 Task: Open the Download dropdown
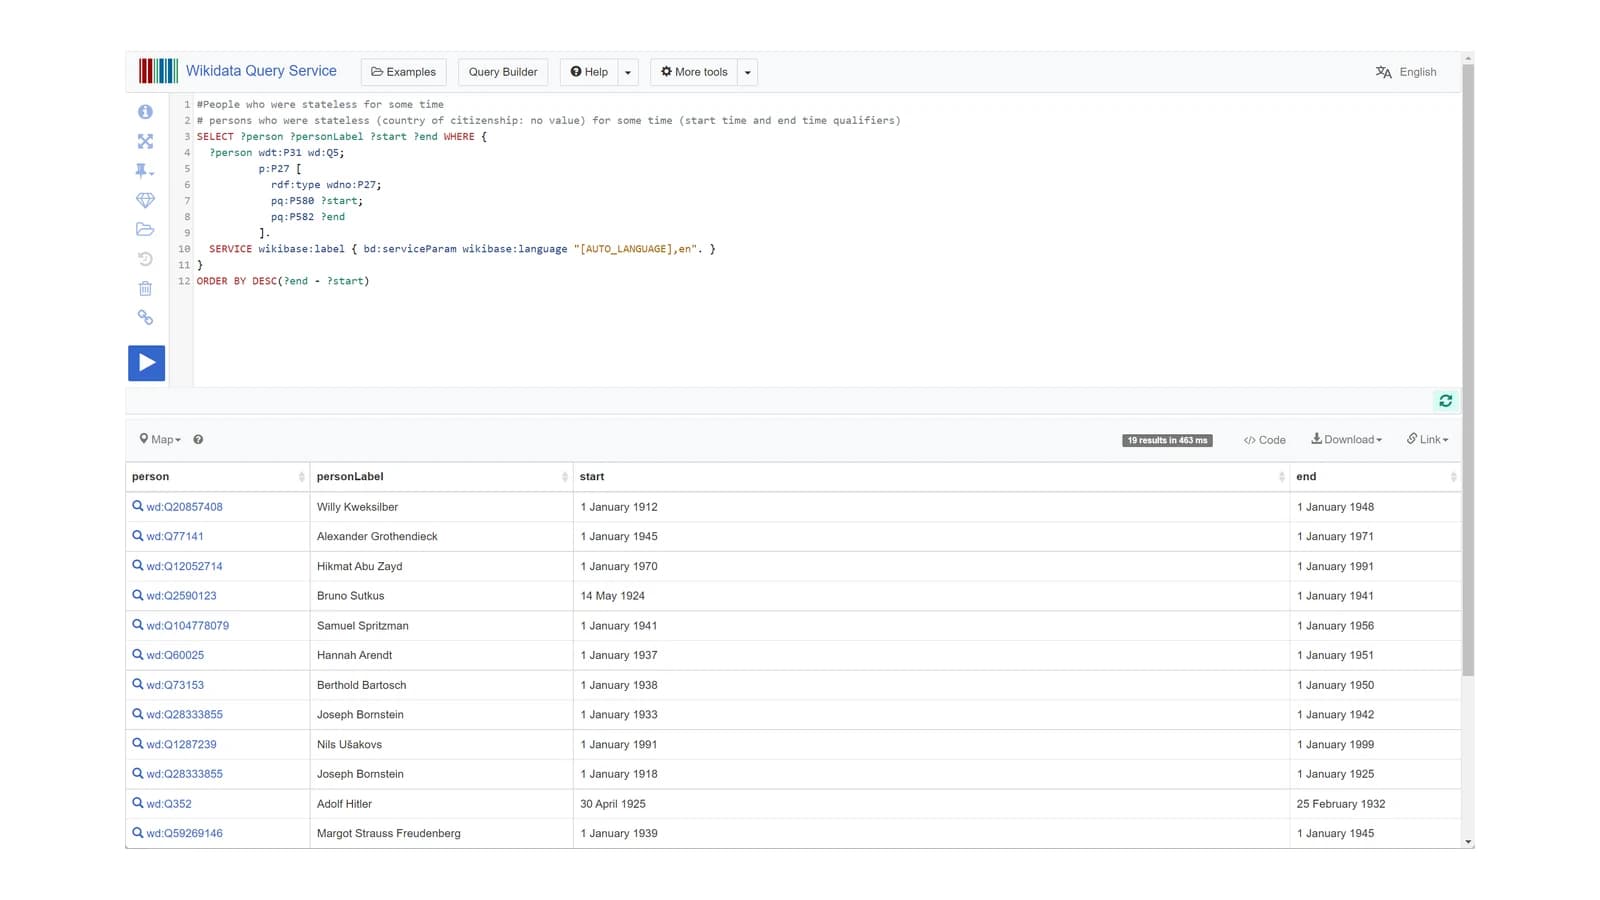[1346, 440]
